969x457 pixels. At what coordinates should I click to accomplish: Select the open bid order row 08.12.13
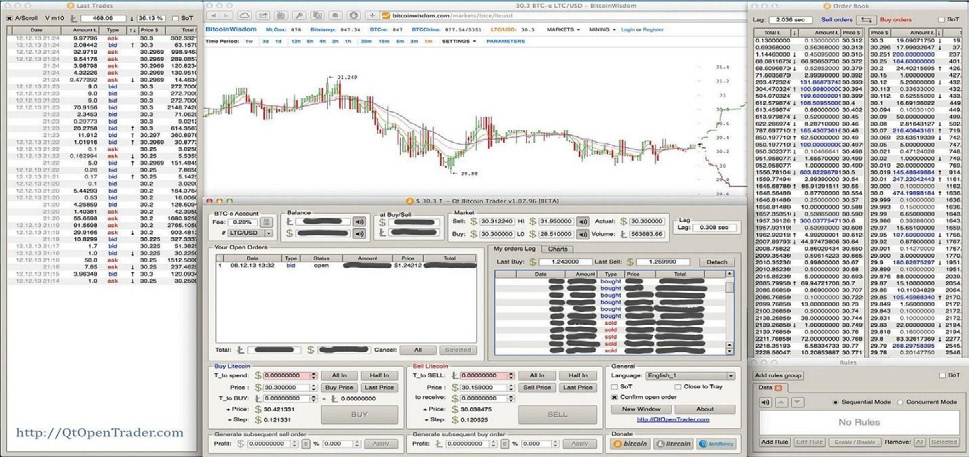(x=345, y=265)
